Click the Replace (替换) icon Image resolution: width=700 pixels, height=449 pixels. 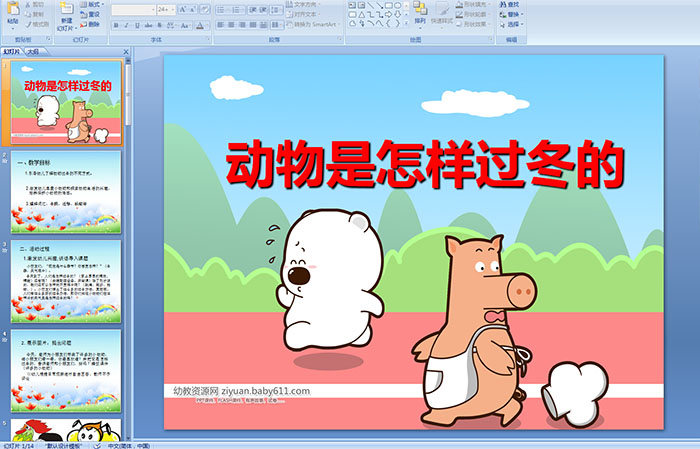(x=510, y=14)
